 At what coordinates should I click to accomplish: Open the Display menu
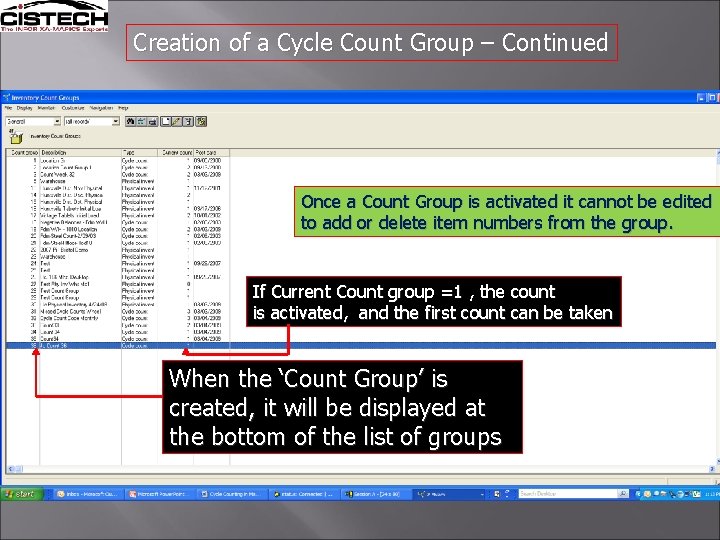pyautogui.click(x=24, y=108)
